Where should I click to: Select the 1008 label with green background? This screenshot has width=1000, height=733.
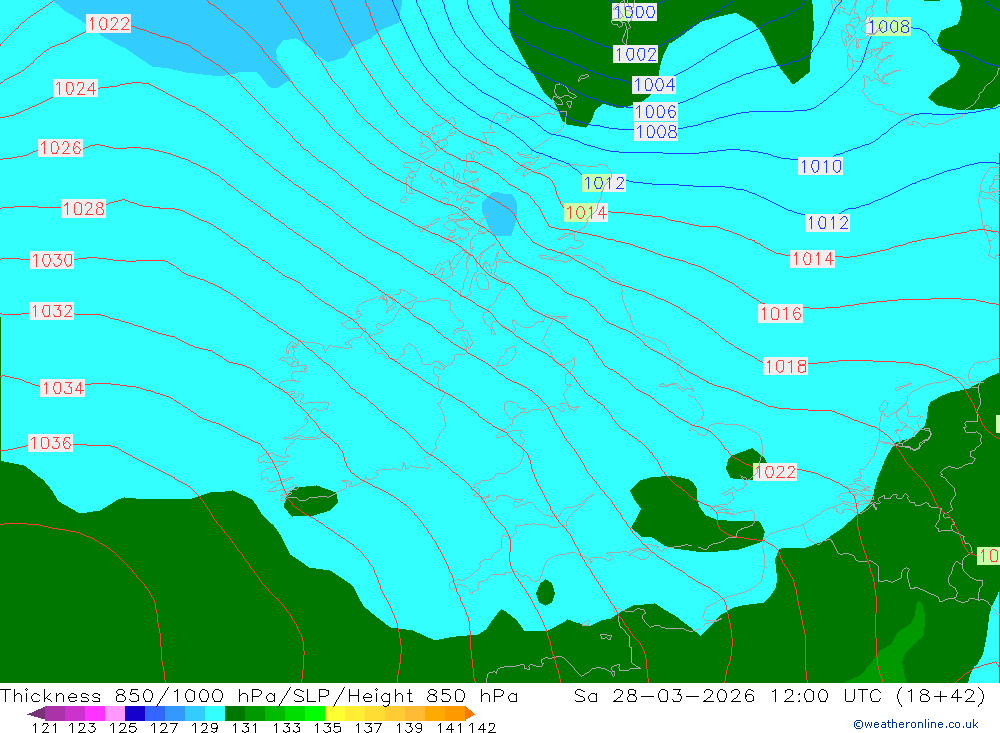coord(889,26)
